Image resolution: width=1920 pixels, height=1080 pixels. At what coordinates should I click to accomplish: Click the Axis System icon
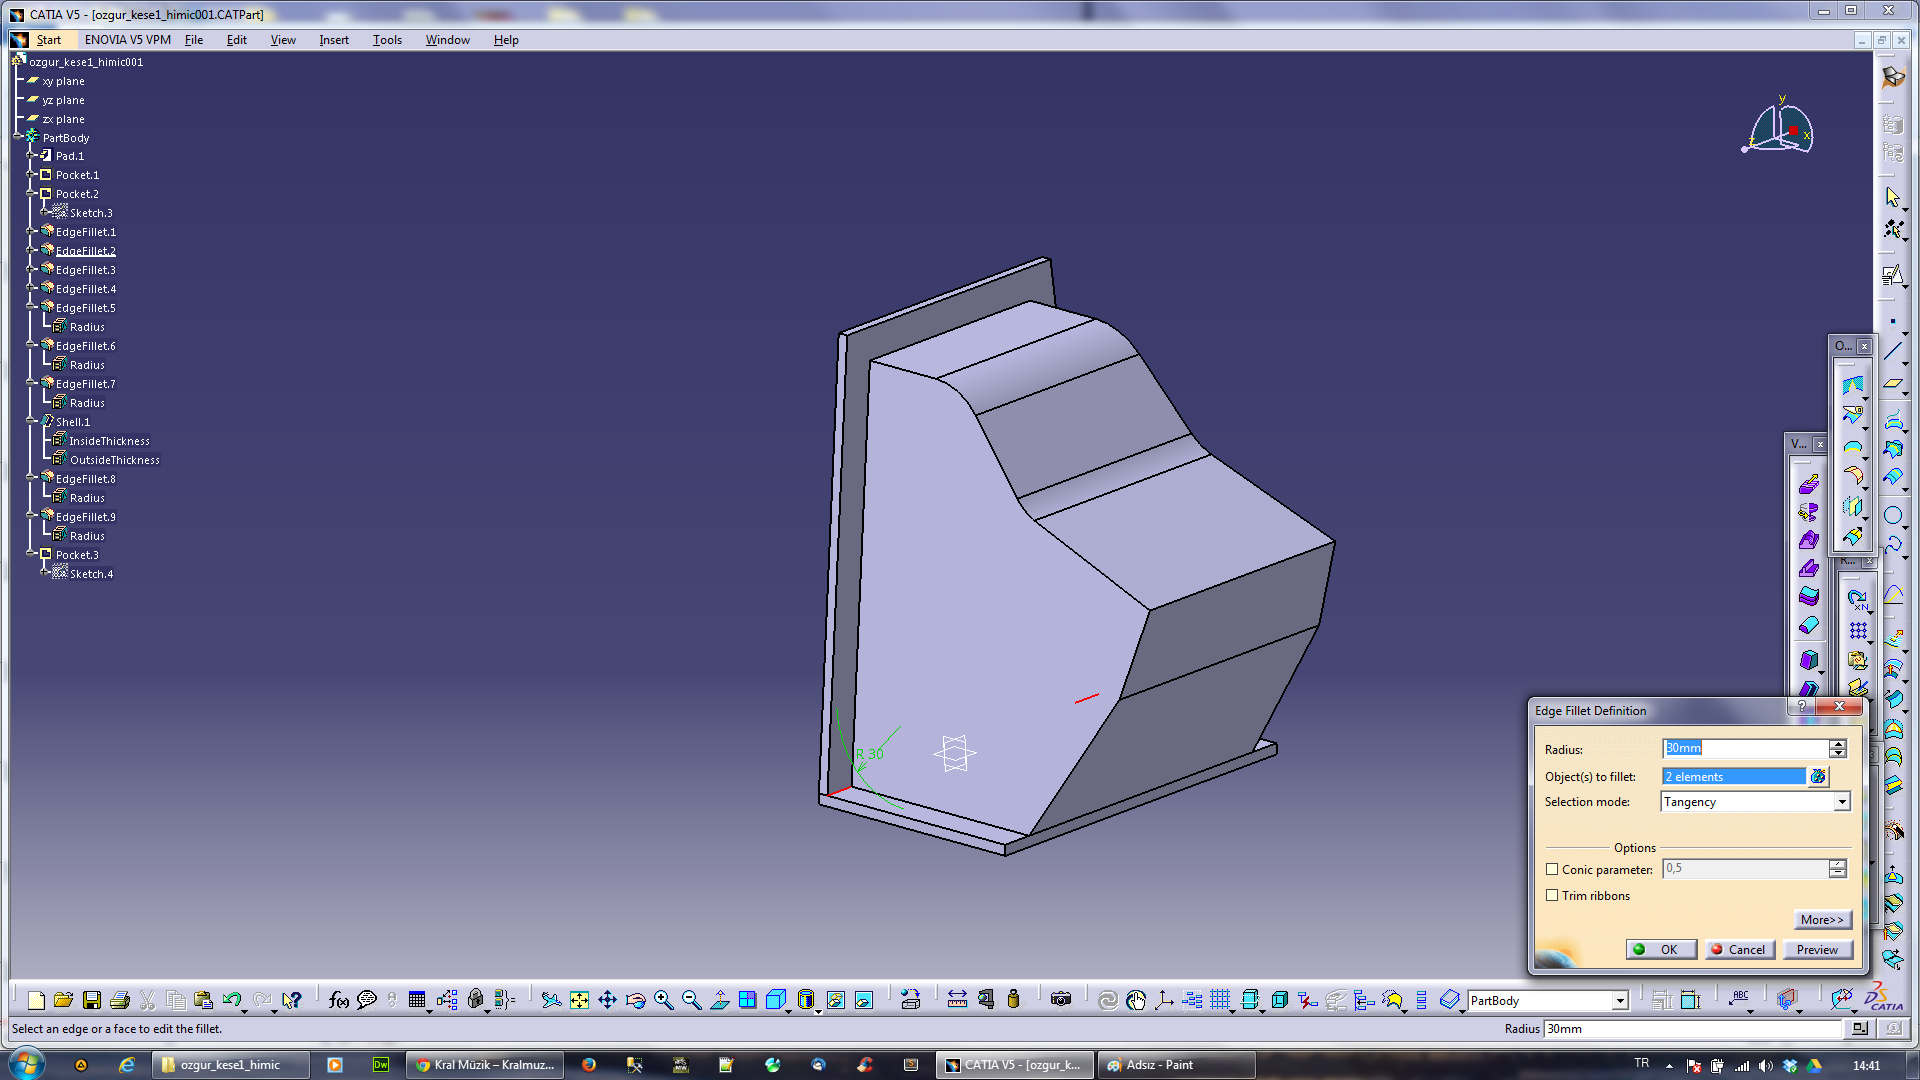pos(1164,1000)
